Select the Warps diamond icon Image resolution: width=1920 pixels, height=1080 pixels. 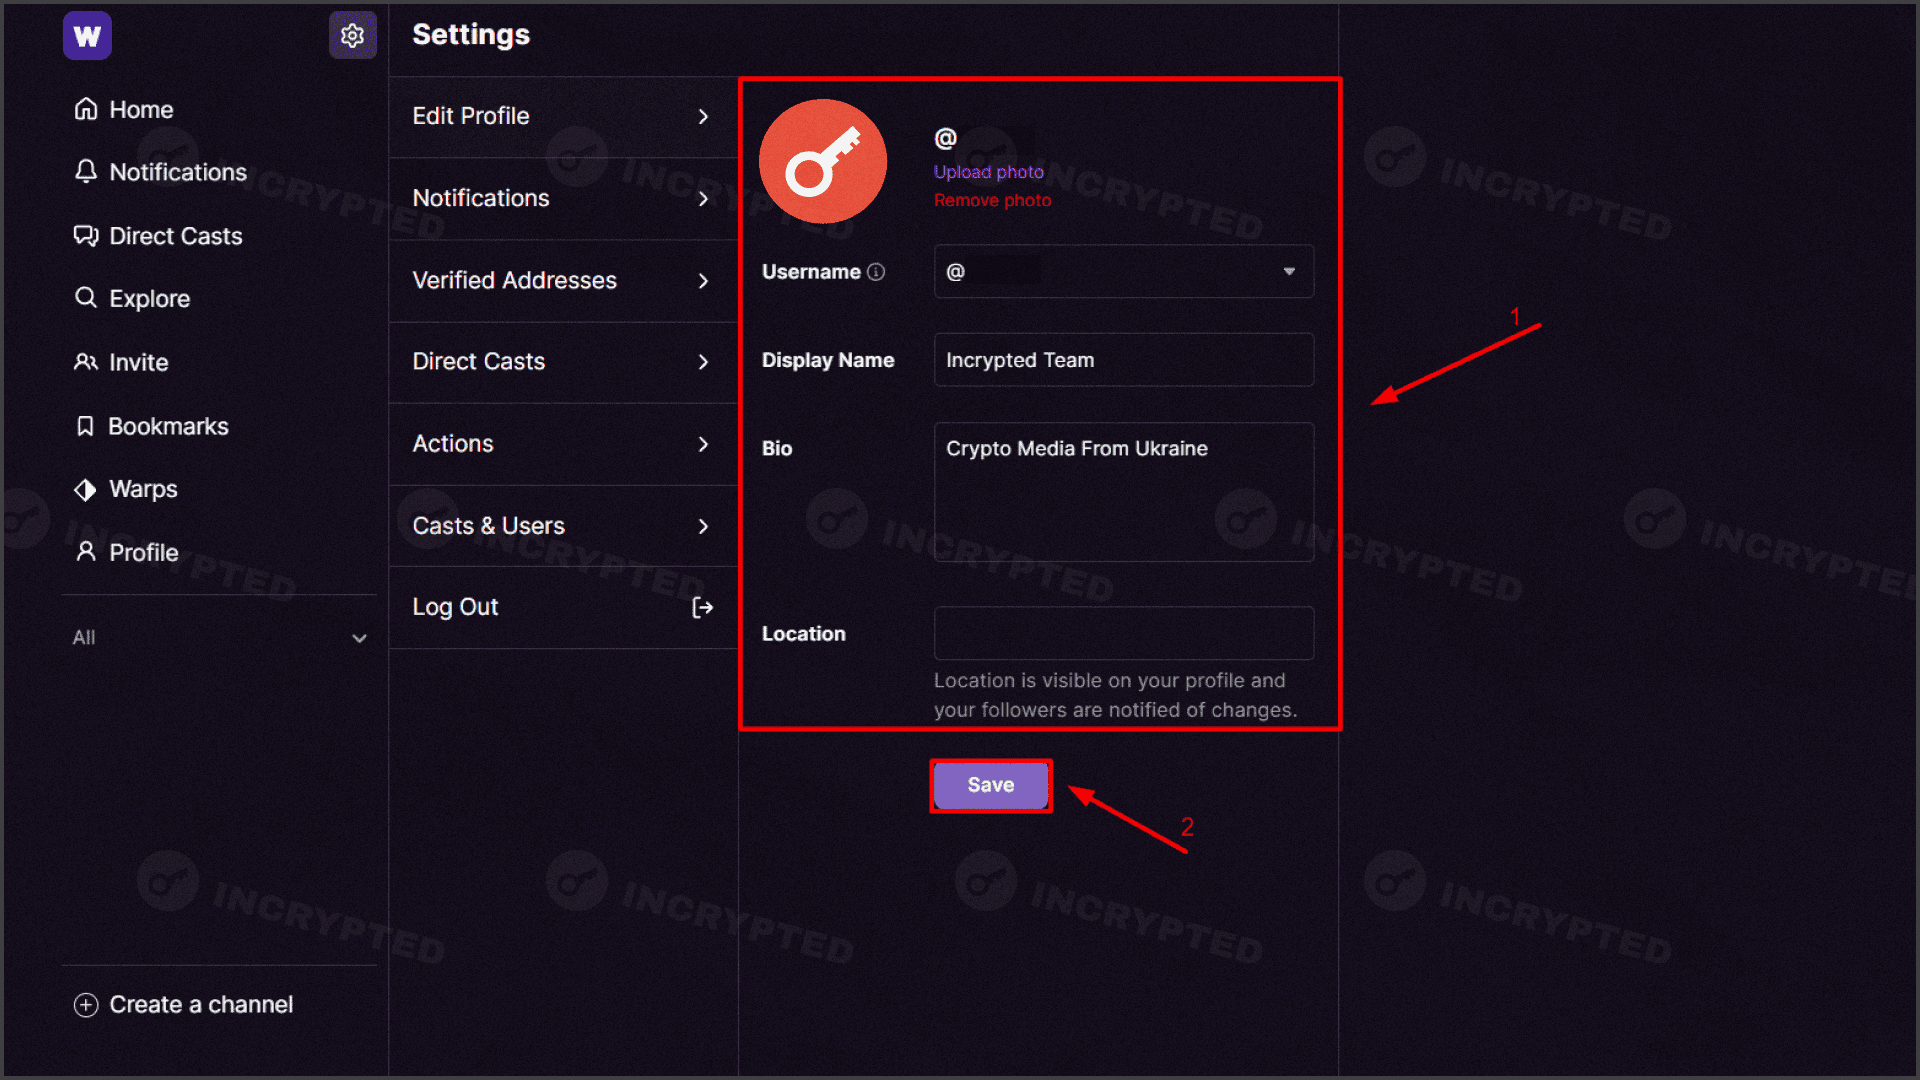tap(85, 489)
